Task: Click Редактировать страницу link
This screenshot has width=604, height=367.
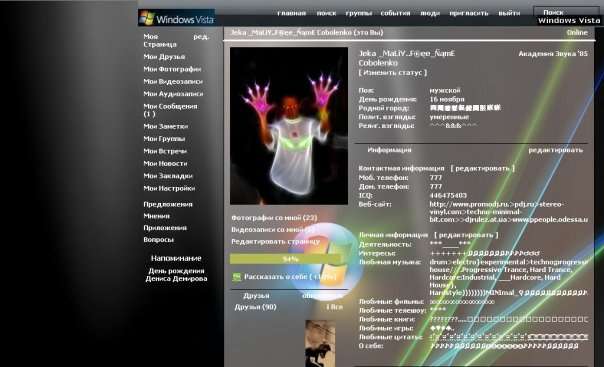Action: 275,241
